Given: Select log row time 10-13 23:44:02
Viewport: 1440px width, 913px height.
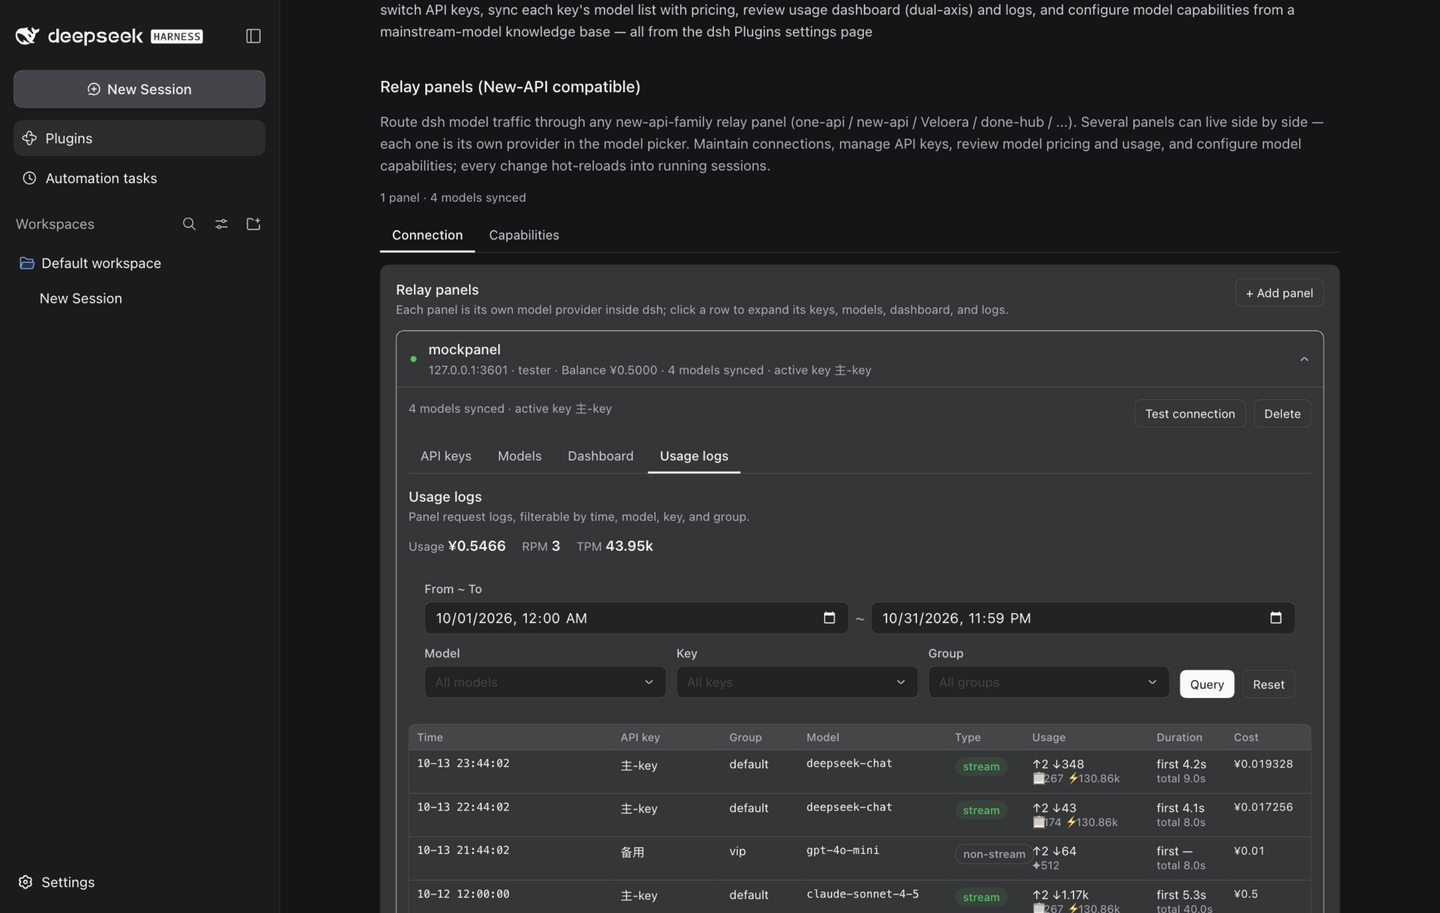Looking at the screenshot, I should 463,763.
